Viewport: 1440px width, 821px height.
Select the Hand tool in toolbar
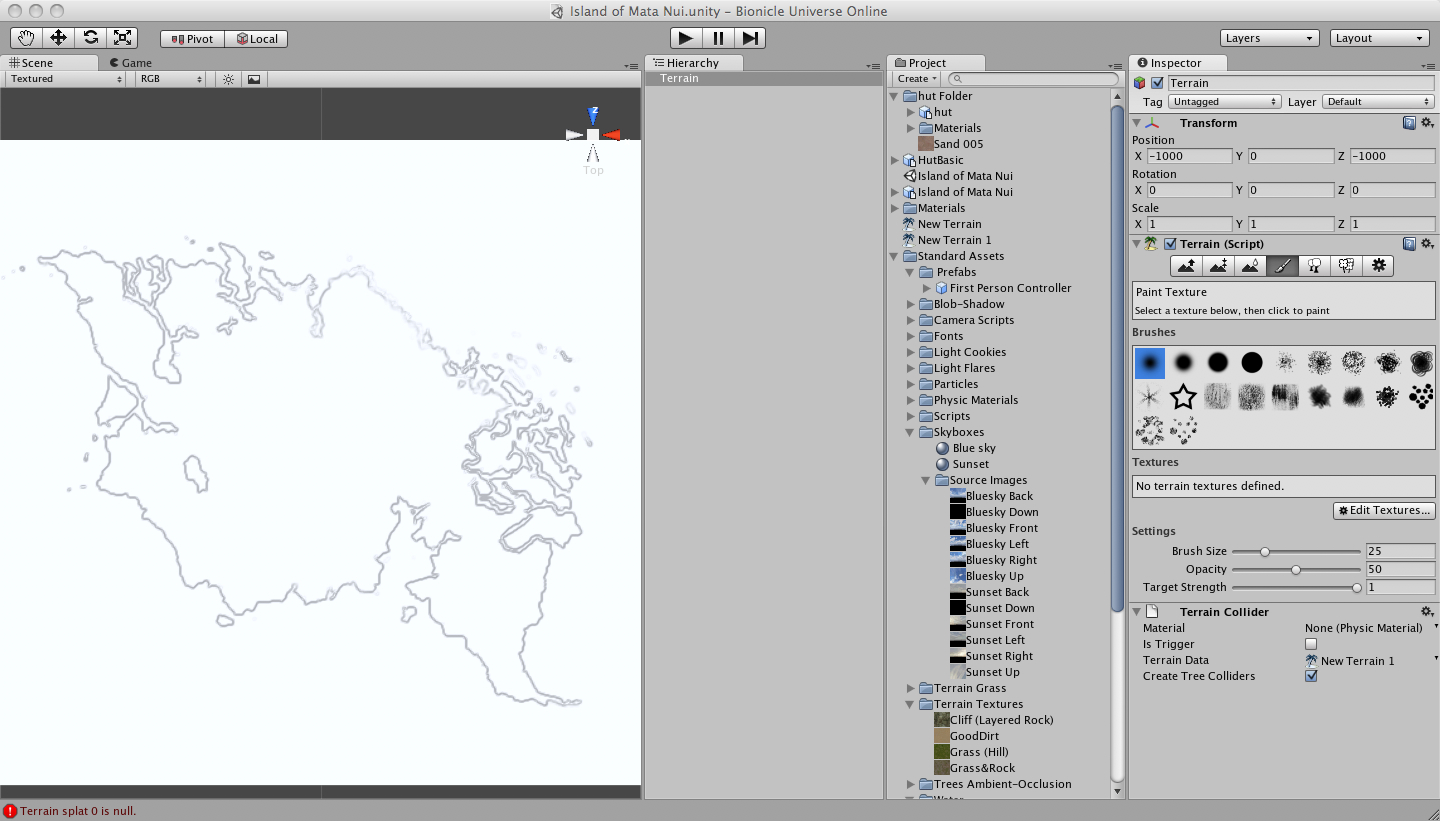pos(26,38)
